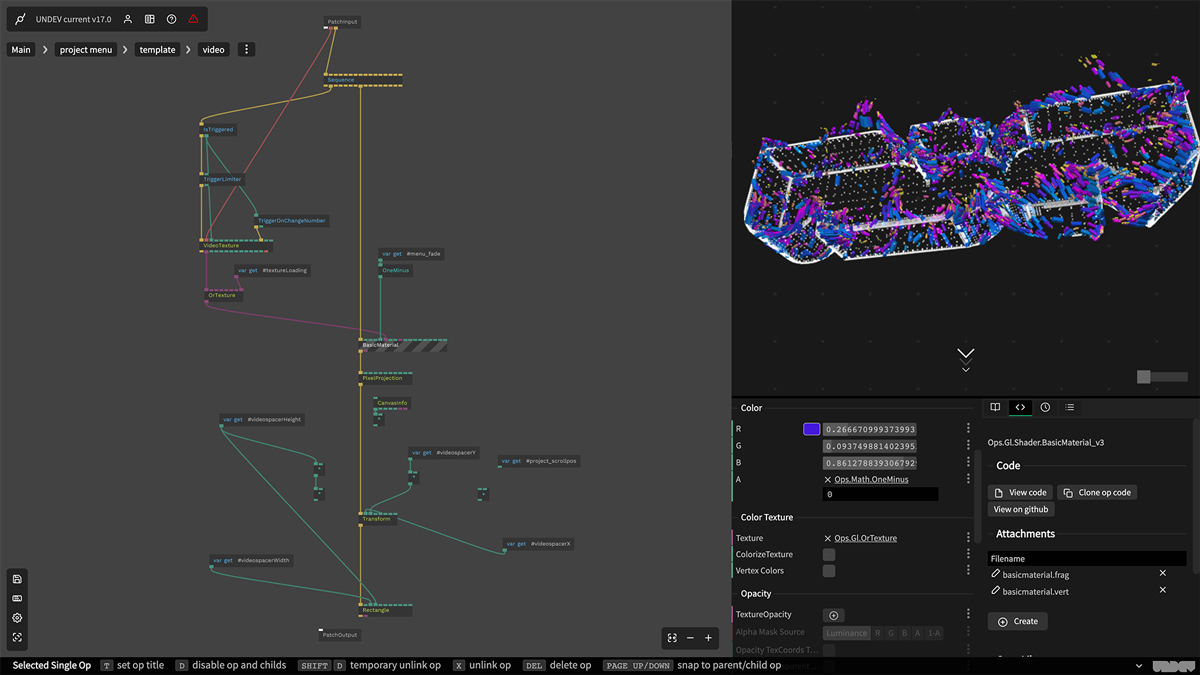Switch to the history clock tab
The height and width of the screenshot is (675, 1200).
[x=1045, y=407]
